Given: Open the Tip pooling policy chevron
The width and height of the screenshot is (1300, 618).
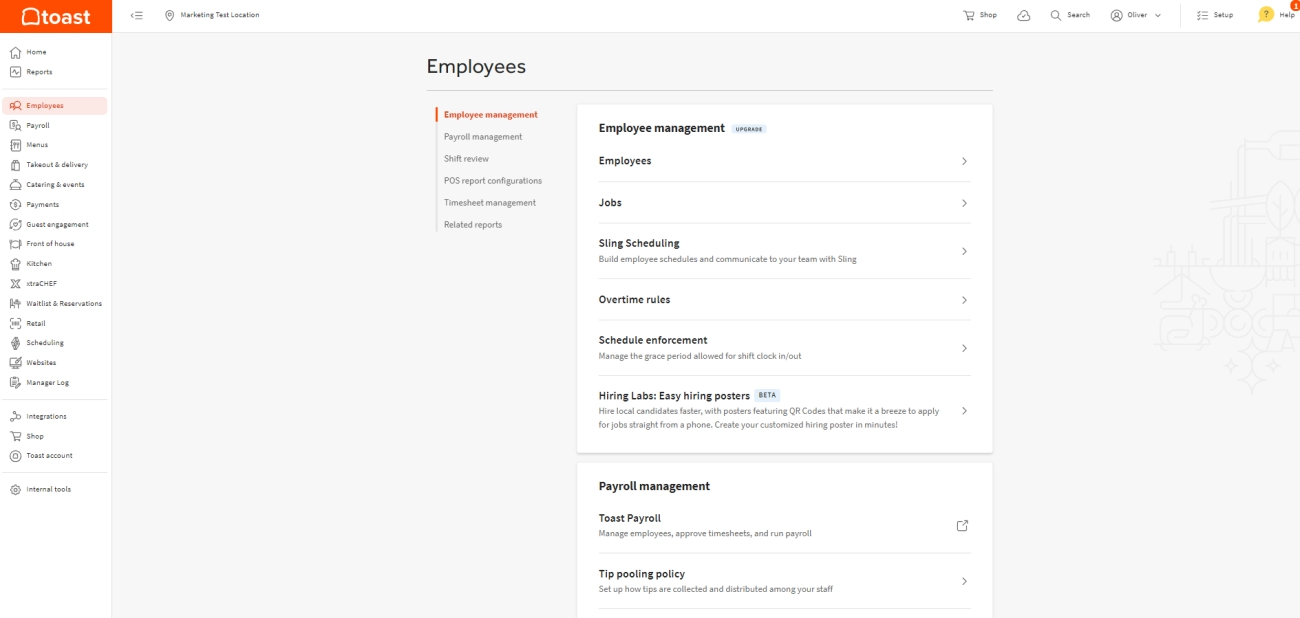Looking at the screenshot, I should (964, 581).
